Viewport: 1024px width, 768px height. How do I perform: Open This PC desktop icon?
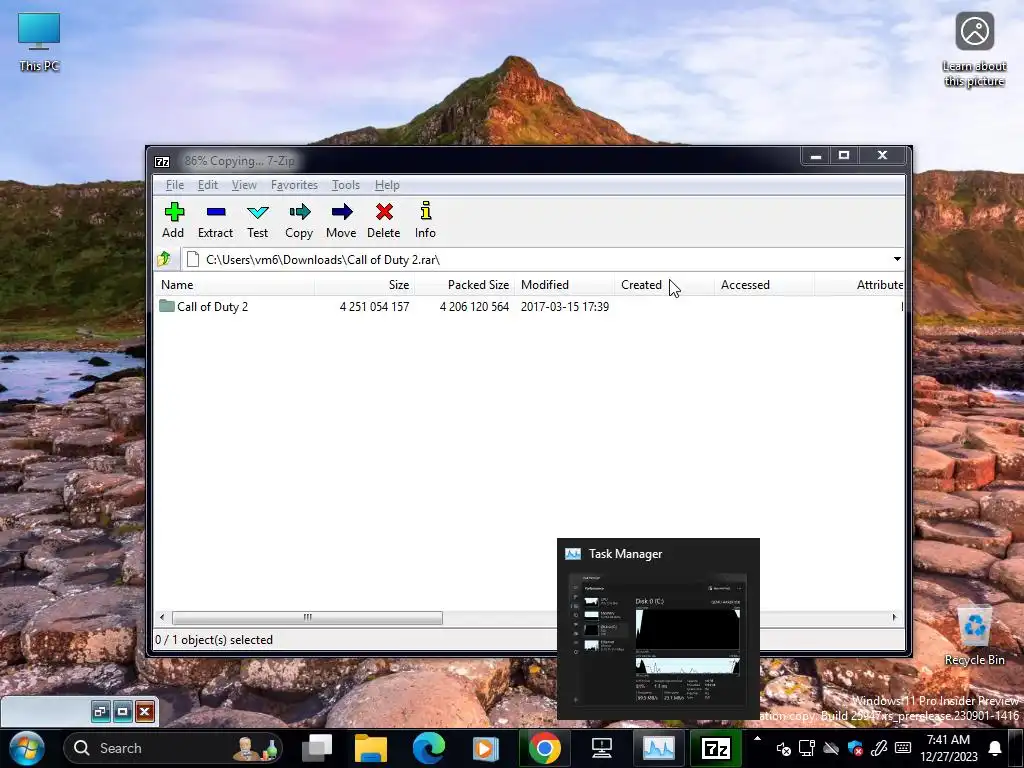coord(39,42)
